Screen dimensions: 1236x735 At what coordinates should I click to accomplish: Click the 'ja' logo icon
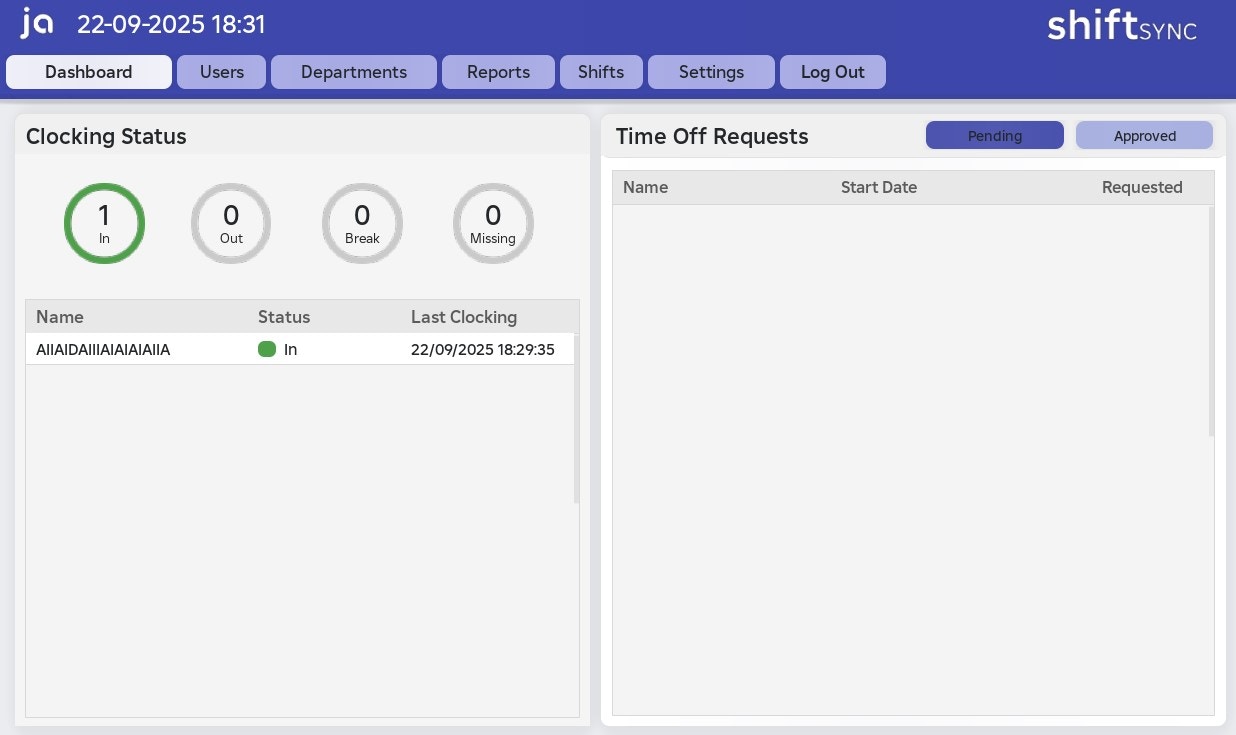point(37,23)
